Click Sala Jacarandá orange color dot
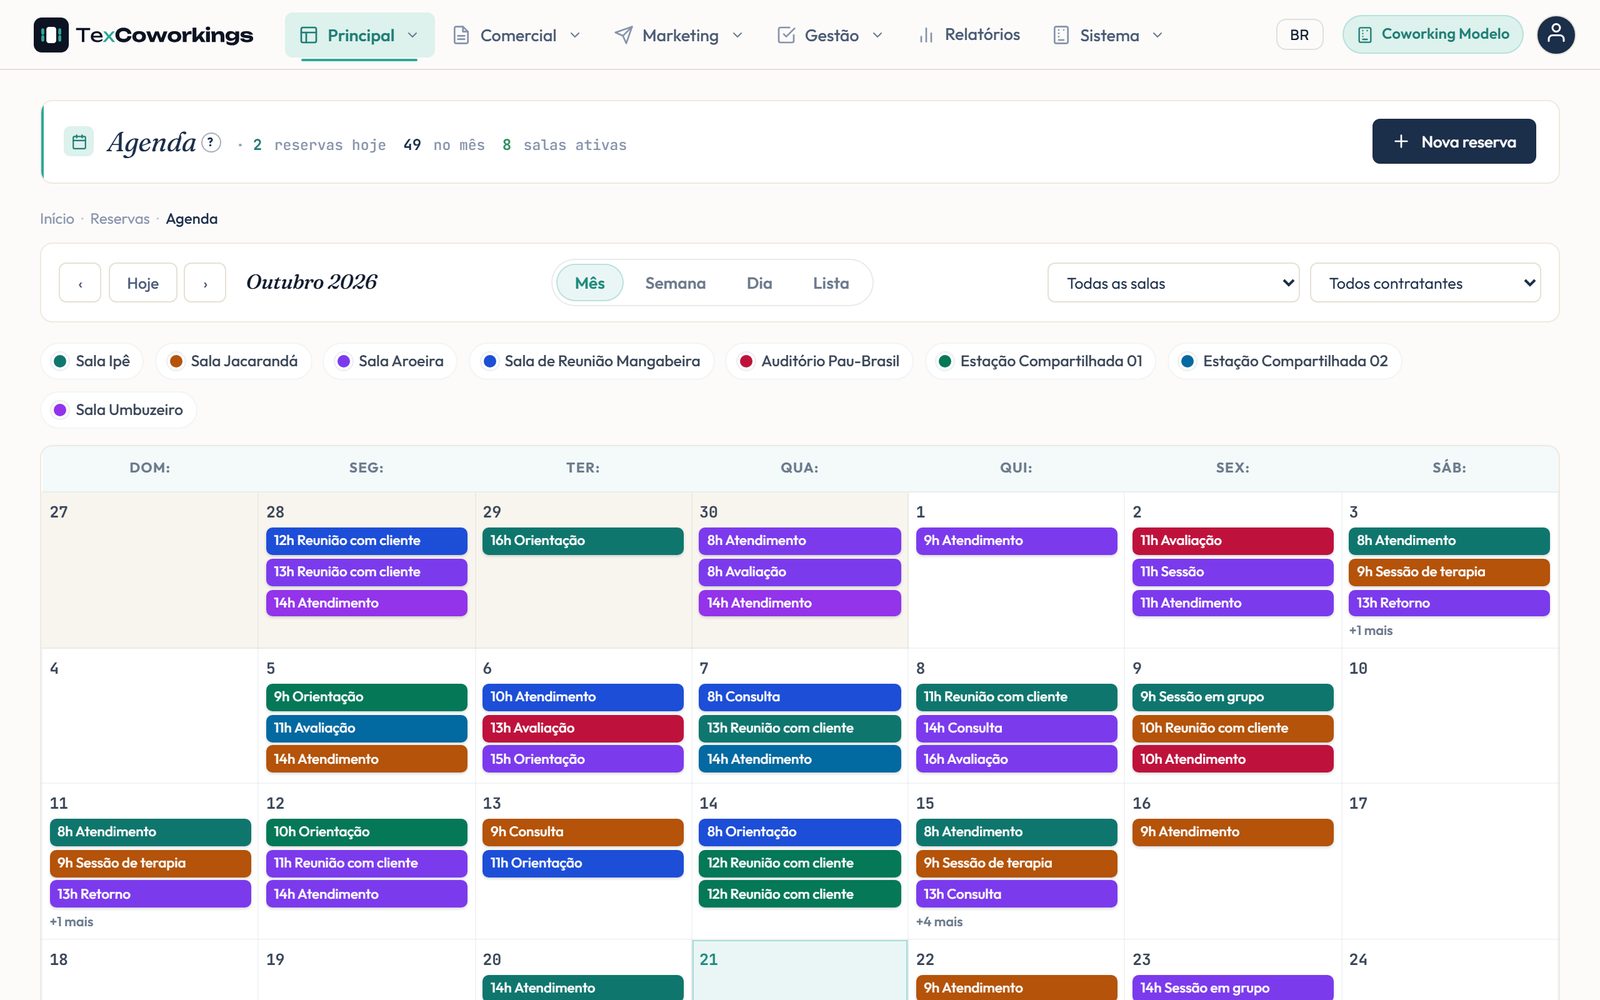This screenshot has width=1600, height=1000. pos(176,361)
